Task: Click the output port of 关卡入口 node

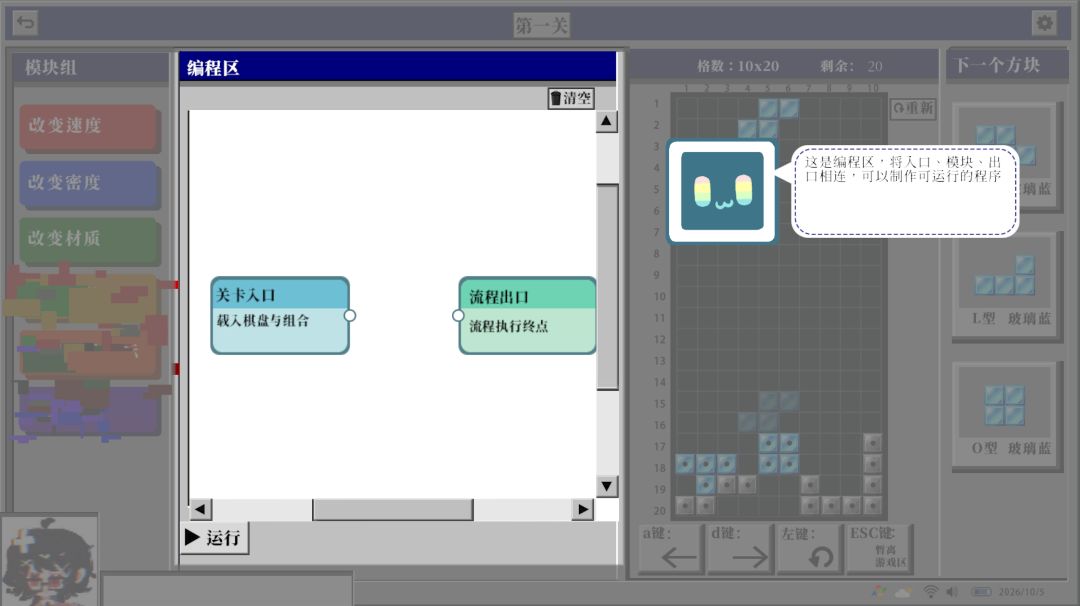Action: pos(350,315)
